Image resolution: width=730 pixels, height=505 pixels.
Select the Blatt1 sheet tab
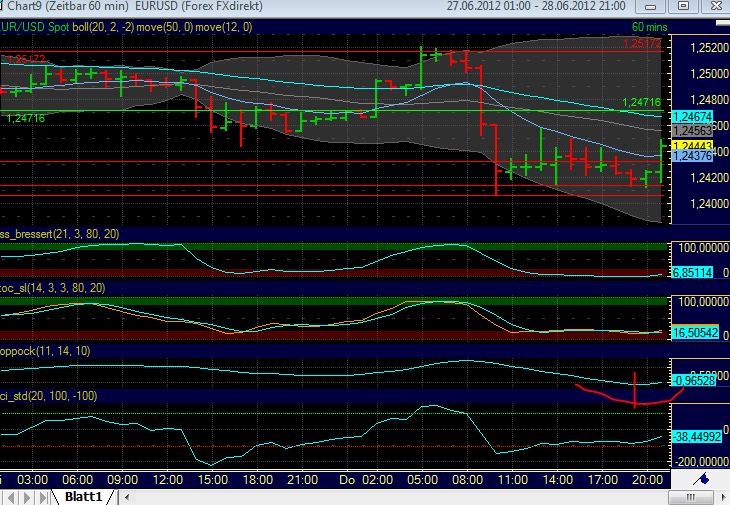[x=83, y=497]
